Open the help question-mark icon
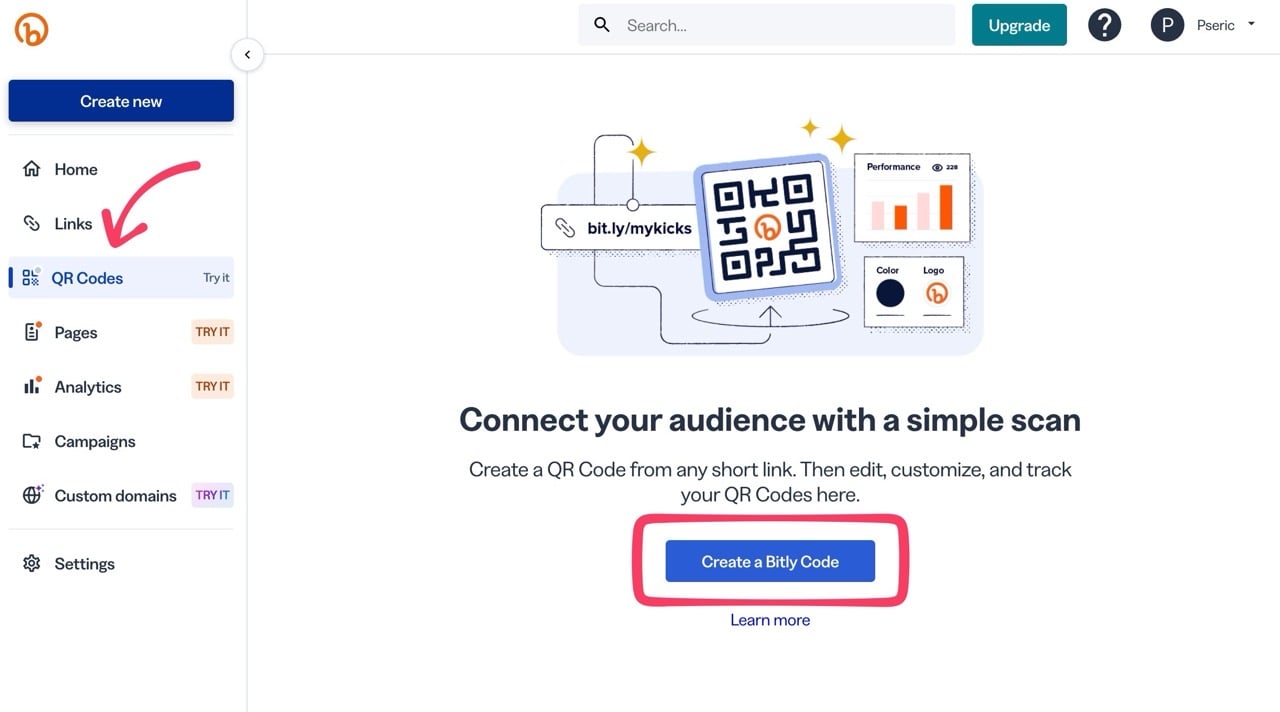Screen dimensions: 1280x712 1104,24
